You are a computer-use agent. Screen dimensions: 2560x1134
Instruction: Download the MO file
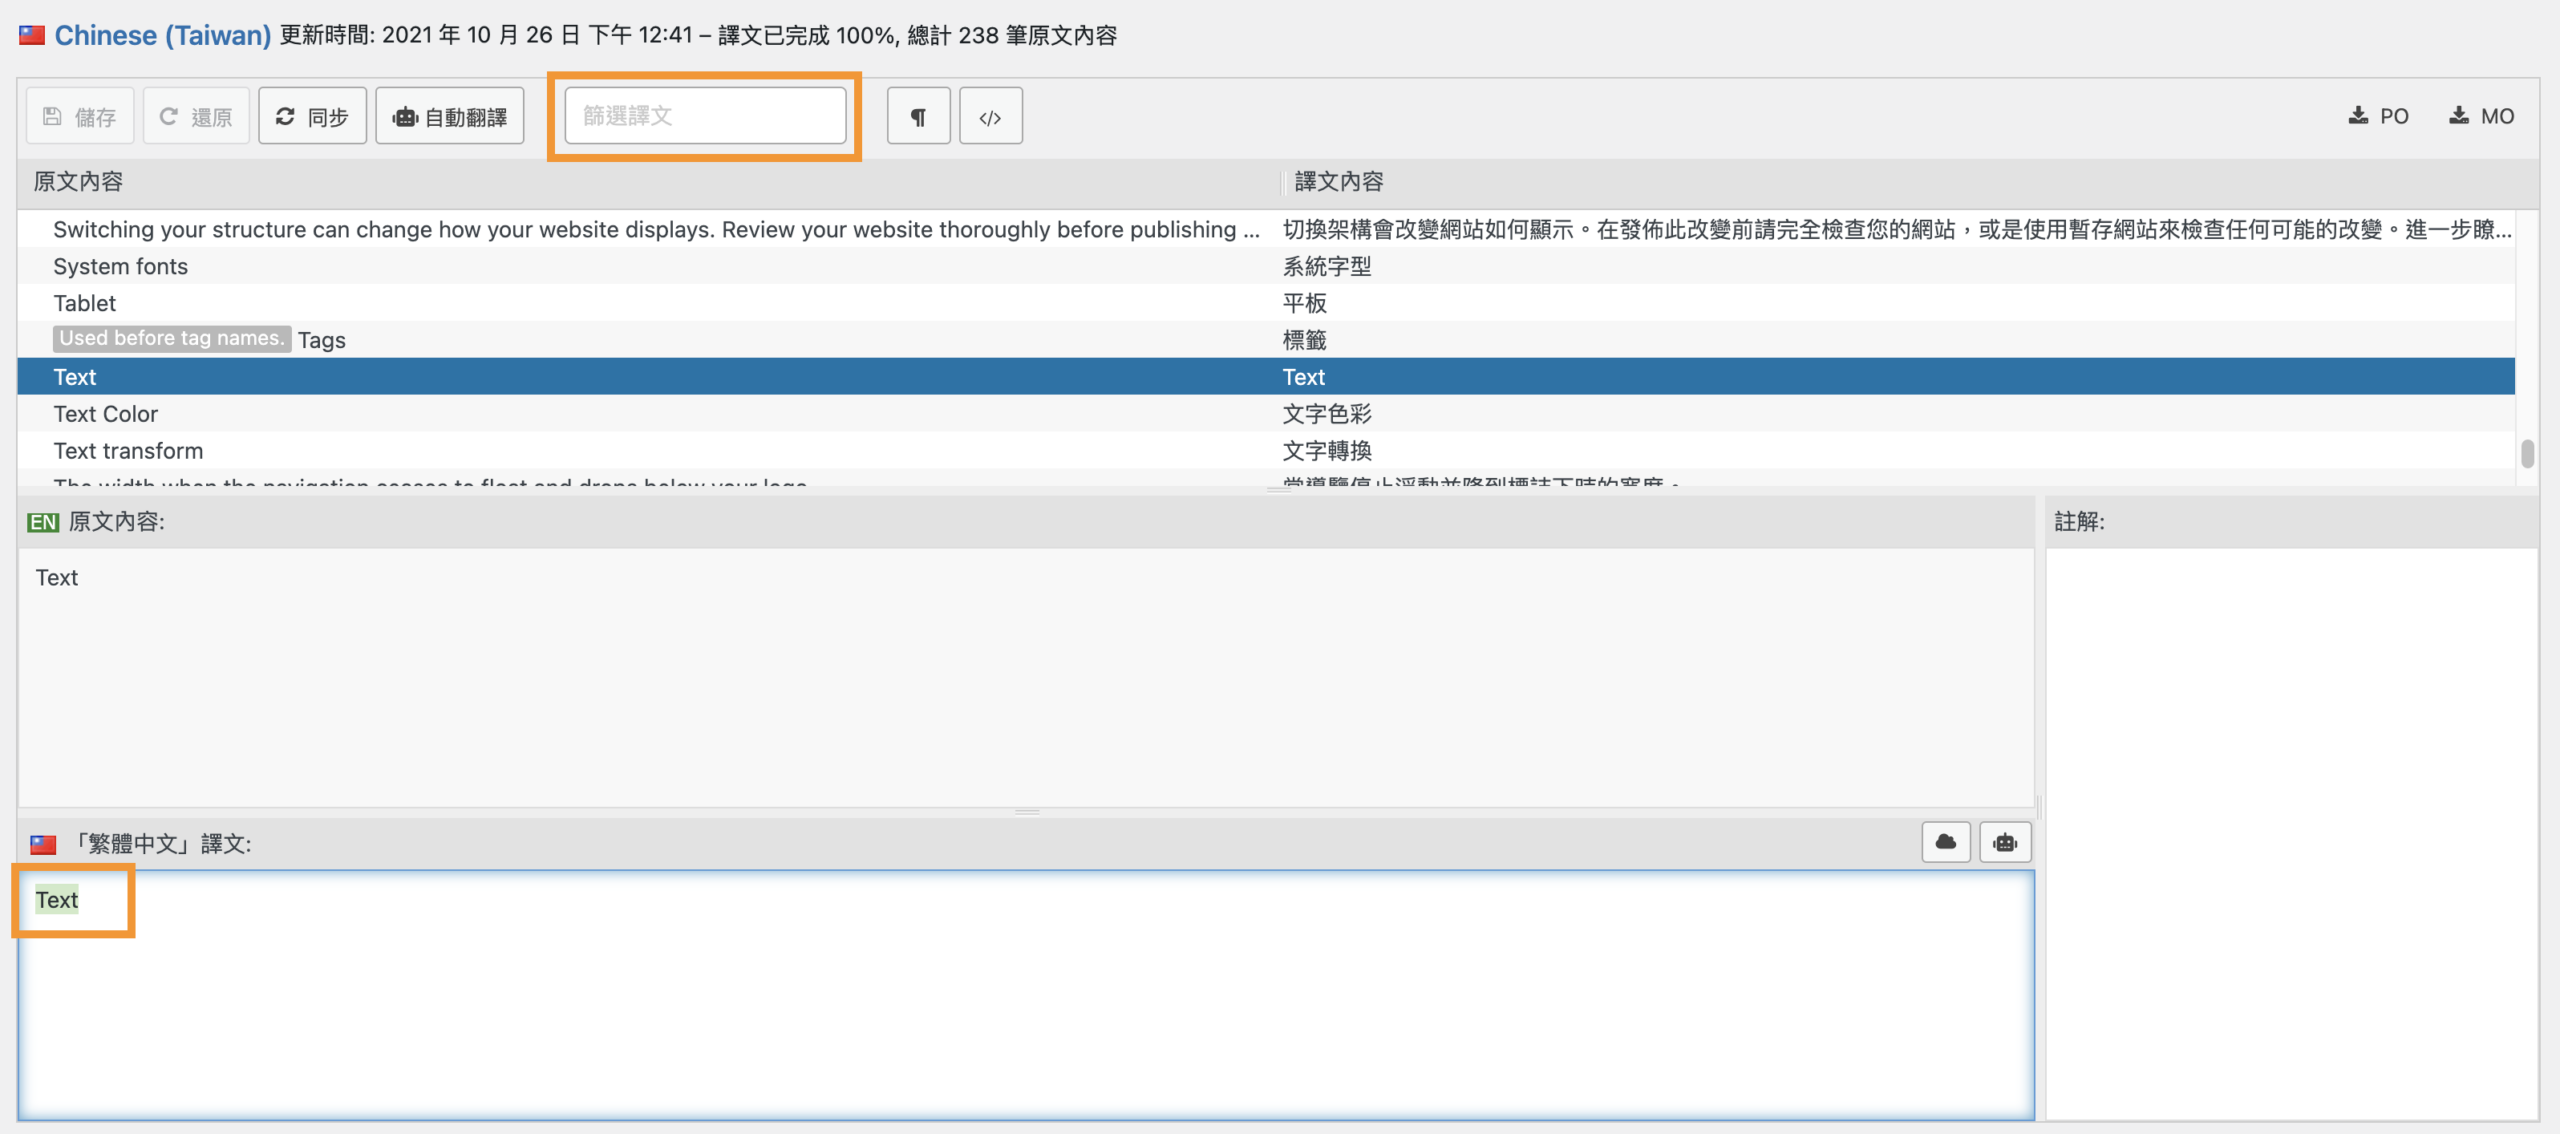2481,116
